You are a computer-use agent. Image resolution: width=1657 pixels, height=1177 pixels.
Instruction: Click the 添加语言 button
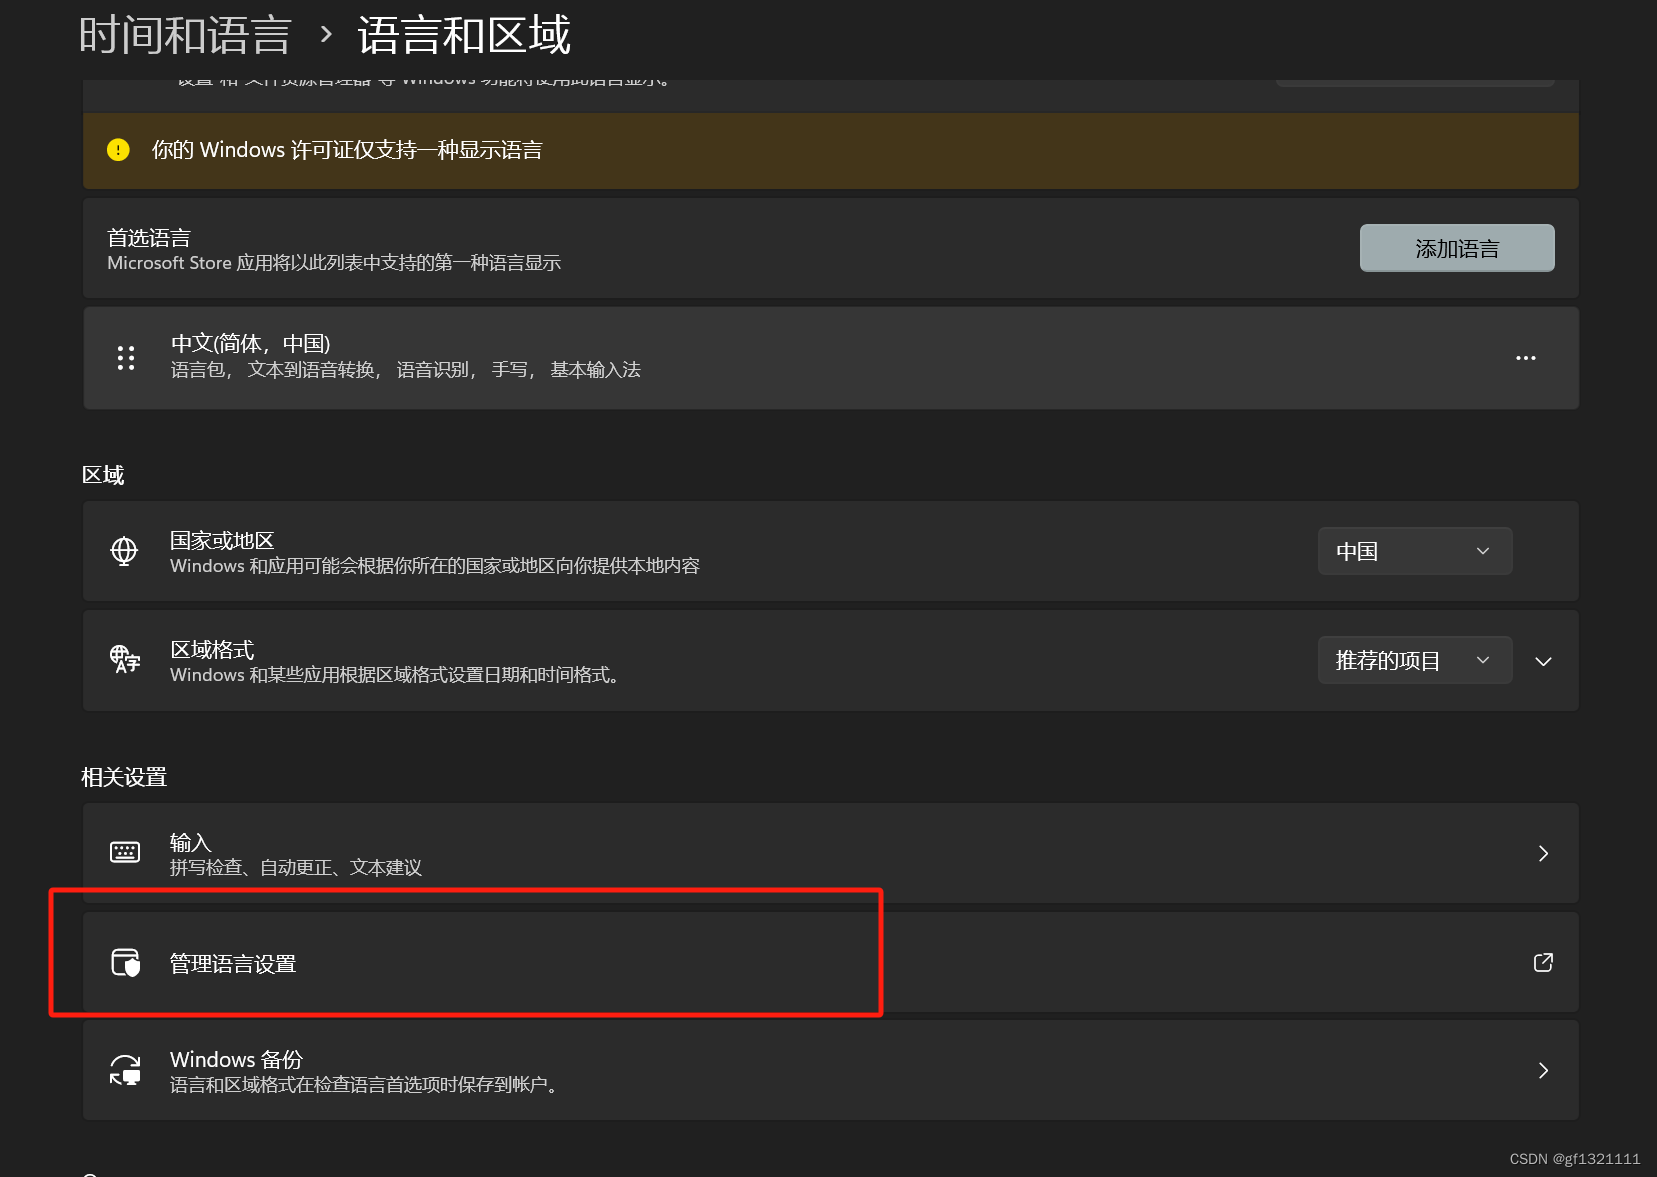pyautogui.click(x=1457, y=248)
